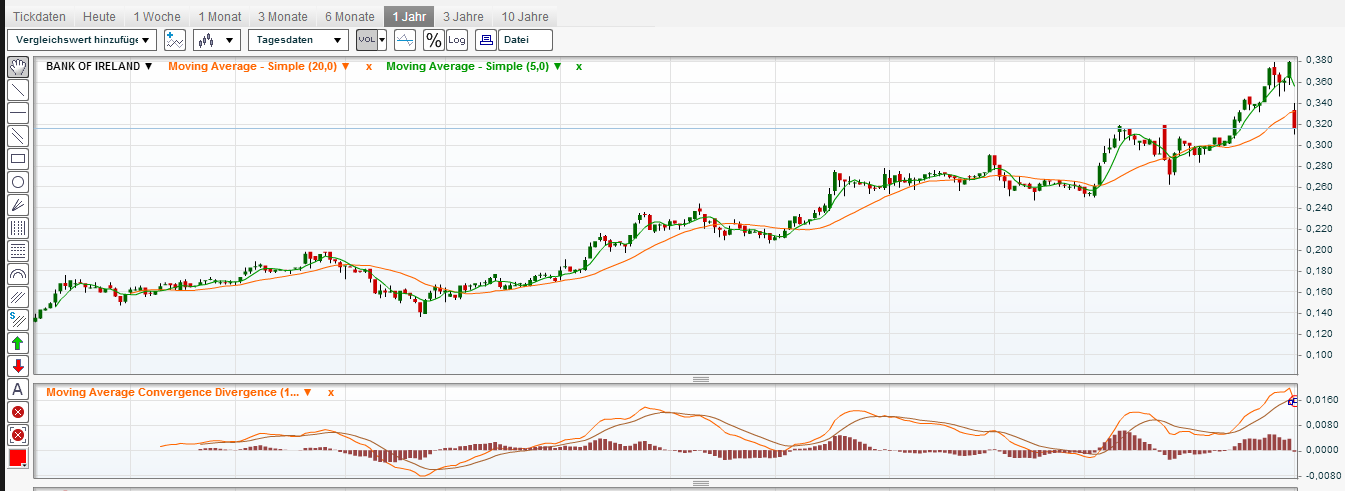
Task: Select the S-marked speed lines tool
Action: pyautogui.click(x=18, y=320)
